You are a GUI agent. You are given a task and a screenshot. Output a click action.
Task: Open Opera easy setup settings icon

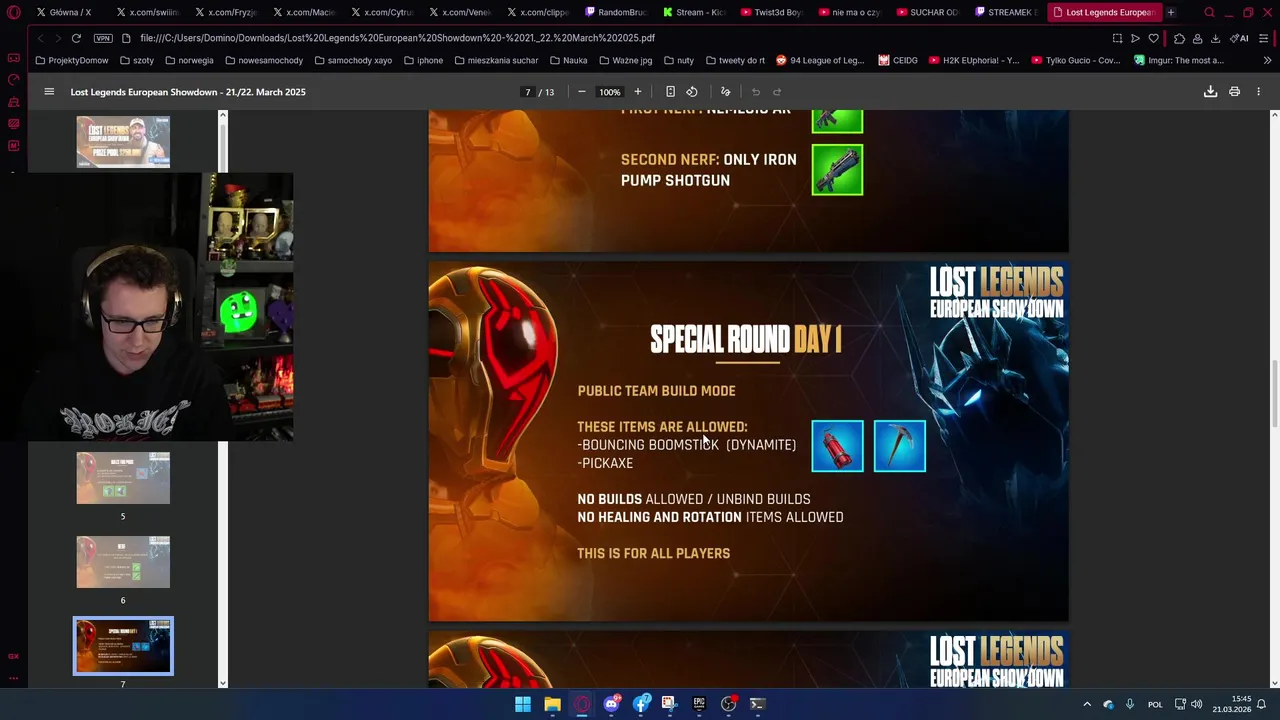click(1264, 38)
